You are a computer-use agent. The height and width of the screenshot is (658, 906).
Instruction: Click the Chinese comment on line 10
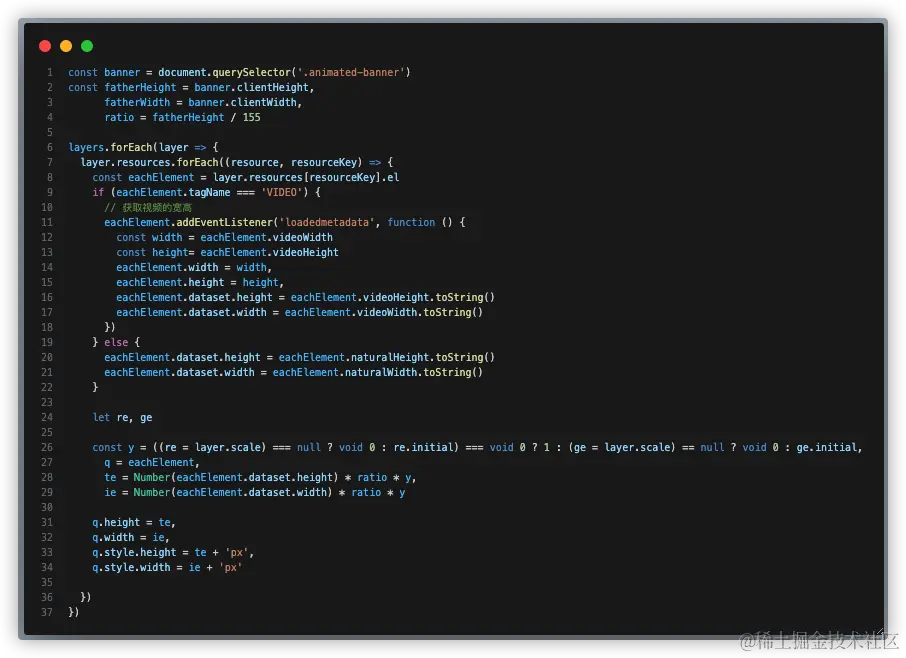pos(148,207)
